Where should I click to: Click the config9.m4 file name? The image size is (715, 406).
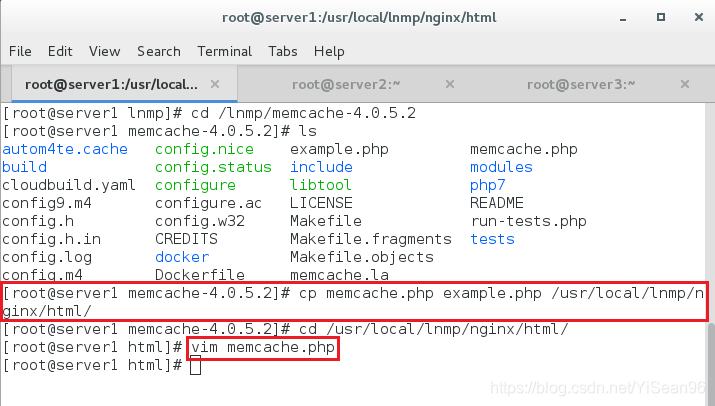pos(47,203)
